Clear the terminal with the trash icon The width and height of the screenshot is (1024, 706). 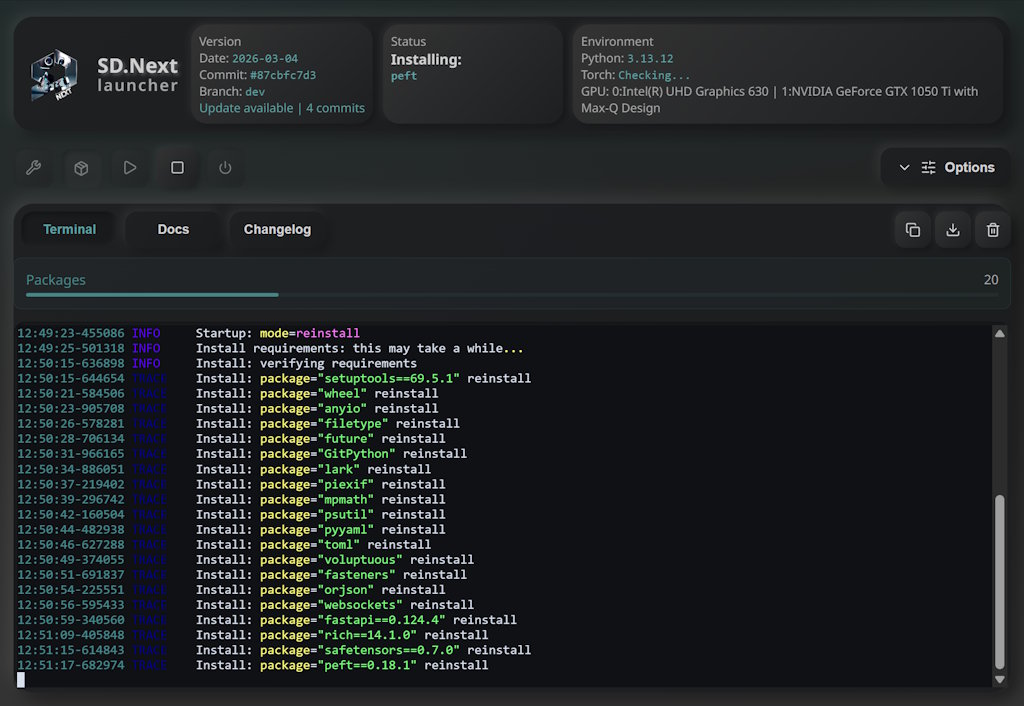[993, 230]
